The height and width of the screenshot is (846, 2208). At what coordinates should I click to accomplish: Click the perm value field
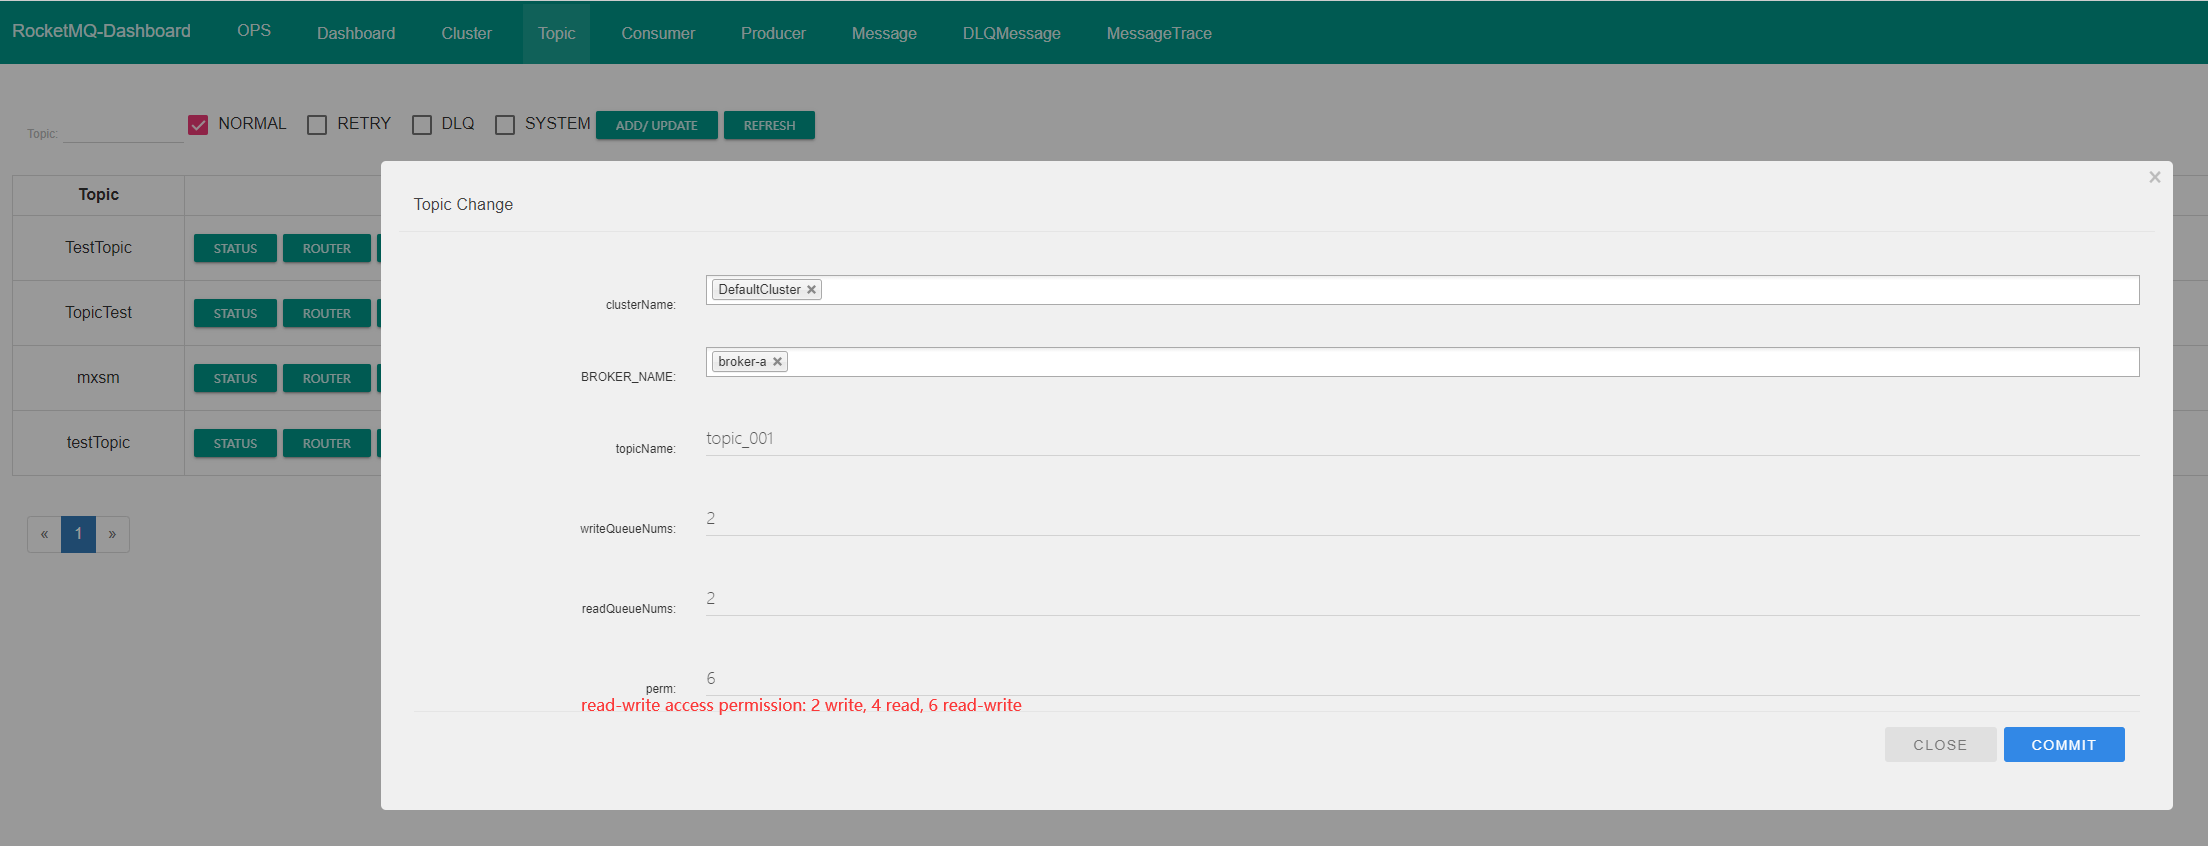tap(1420, 679)
